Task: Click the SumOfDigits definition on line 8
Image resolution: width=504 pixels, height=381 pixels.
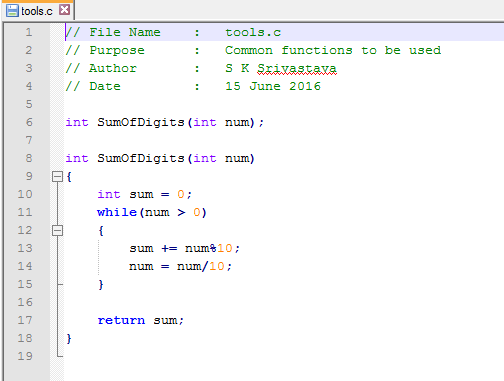Action: click(160, 158)
